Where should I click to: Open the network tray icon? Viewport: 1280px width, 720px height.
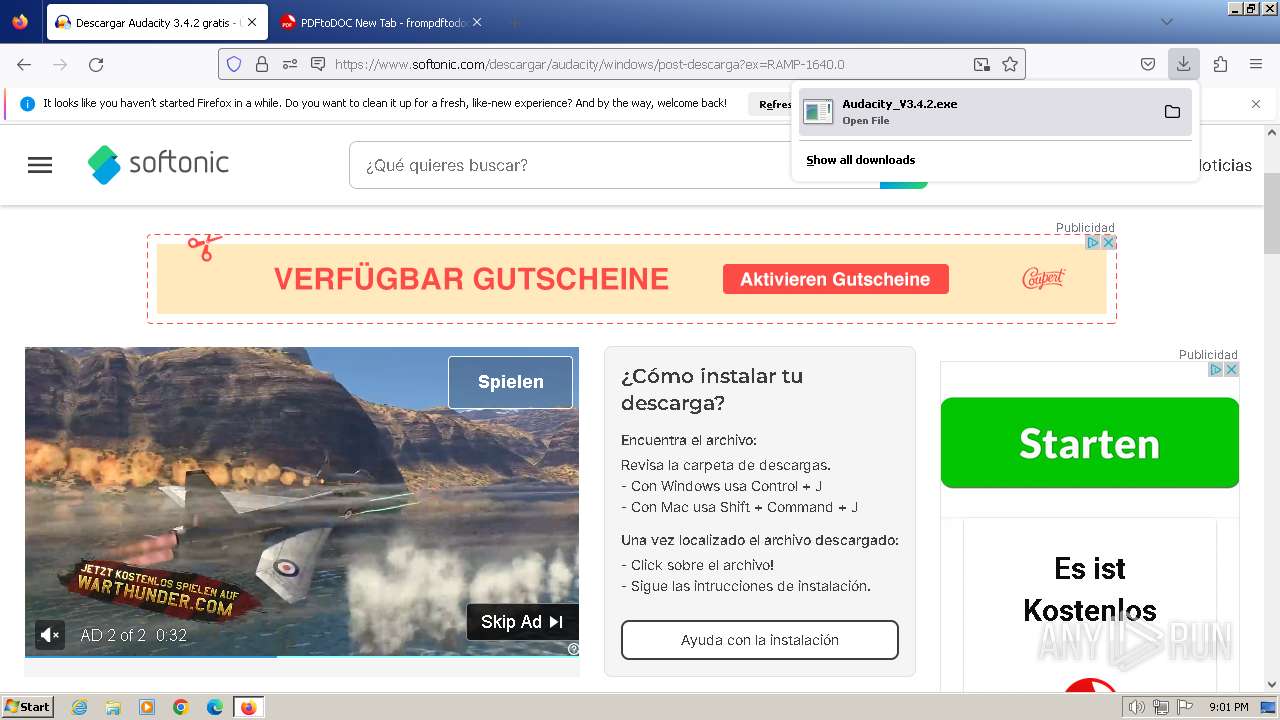coord(1160,707)
